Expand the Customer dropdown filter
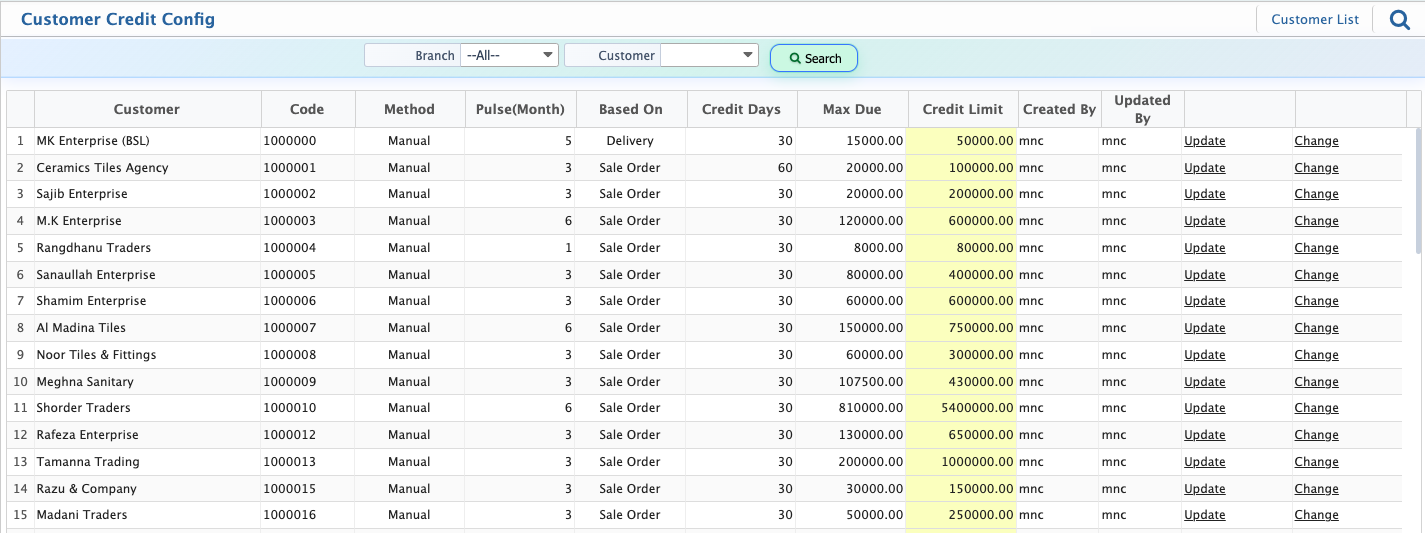The image size is (1425, 533). (x=709, y=56)
